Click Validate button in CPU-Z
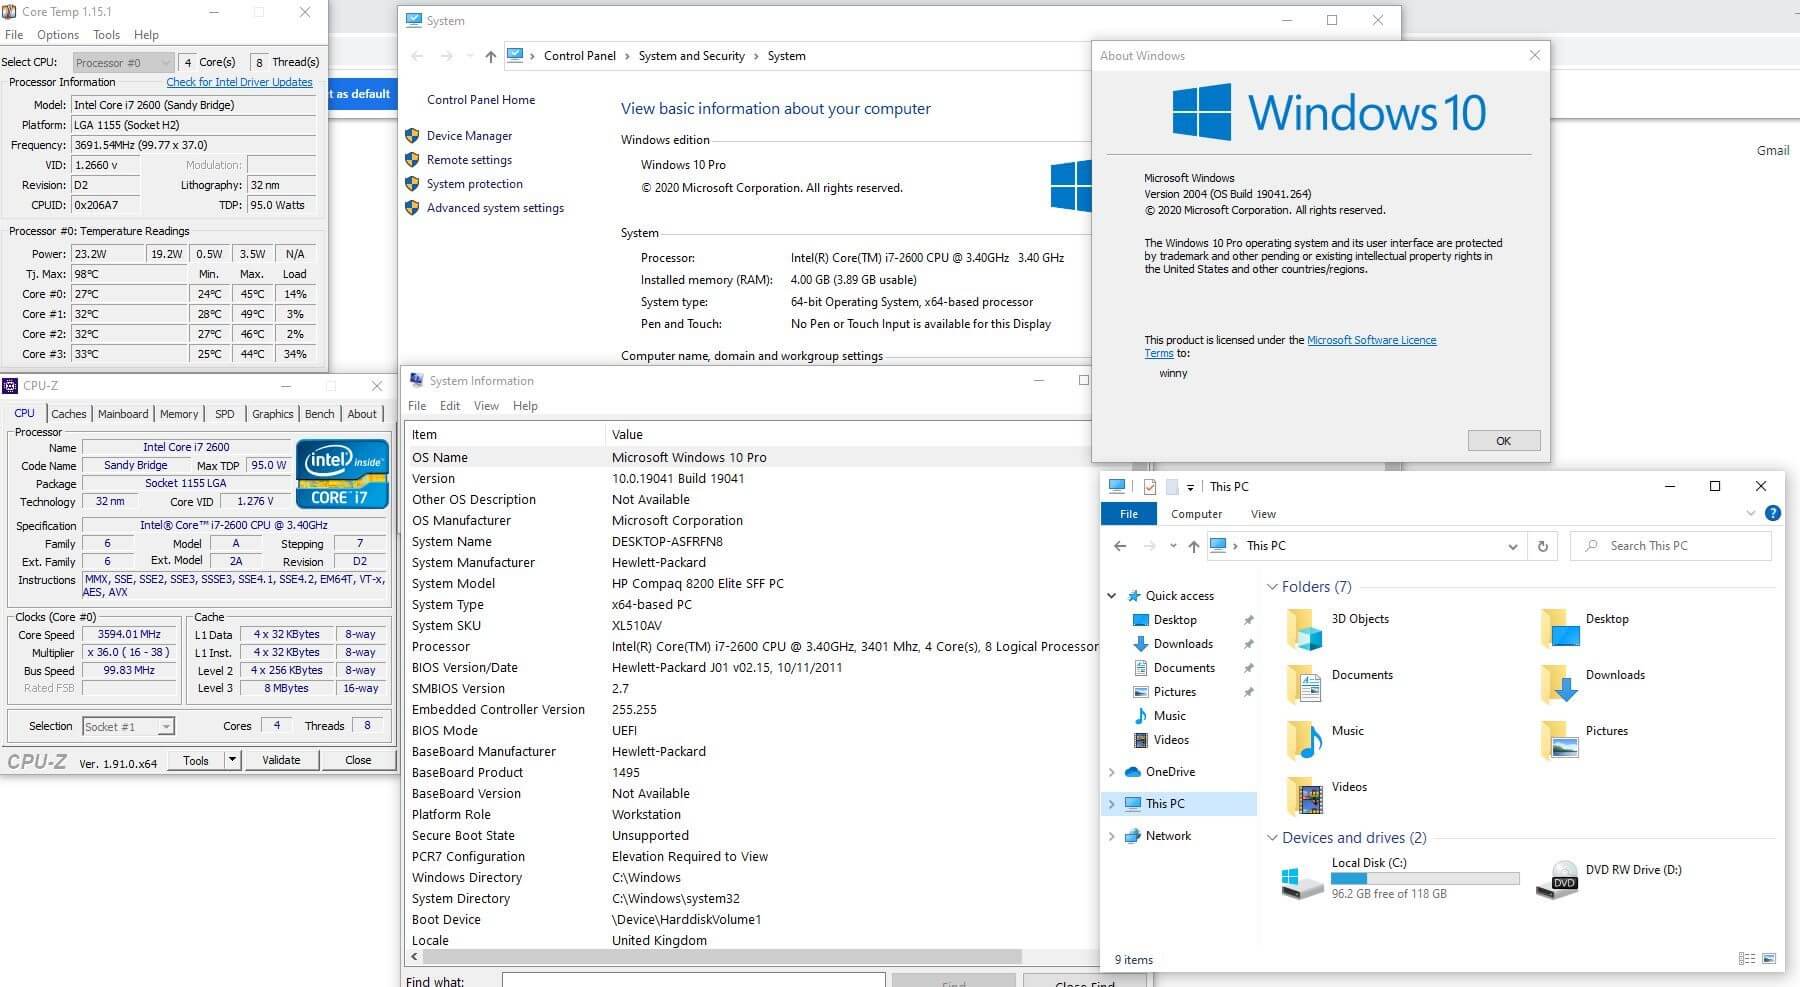 (x=281, y=760)
